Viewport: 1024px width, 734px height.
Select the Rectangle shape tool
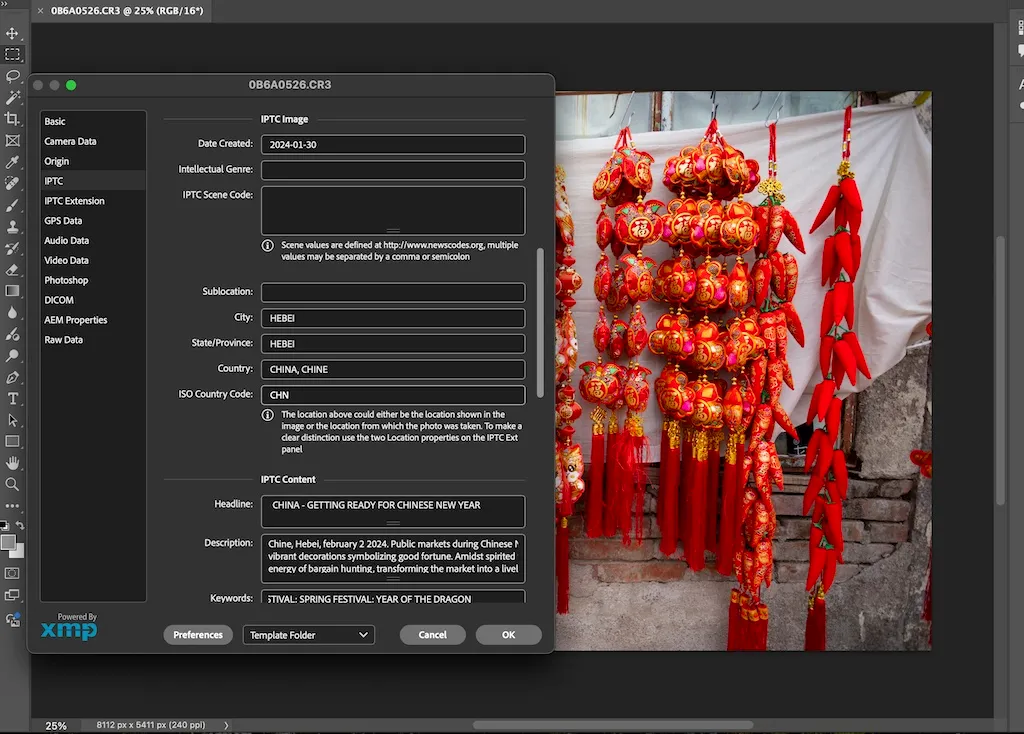pyautogui.click(x=12, y=441)
